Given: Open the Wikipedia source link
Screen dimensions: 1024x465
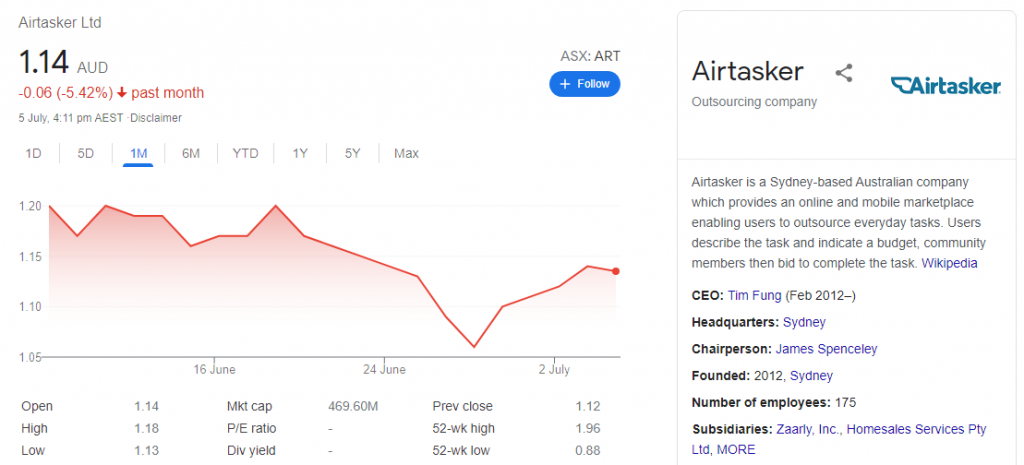Looking at the screenshot, I should tap(950, 263).
